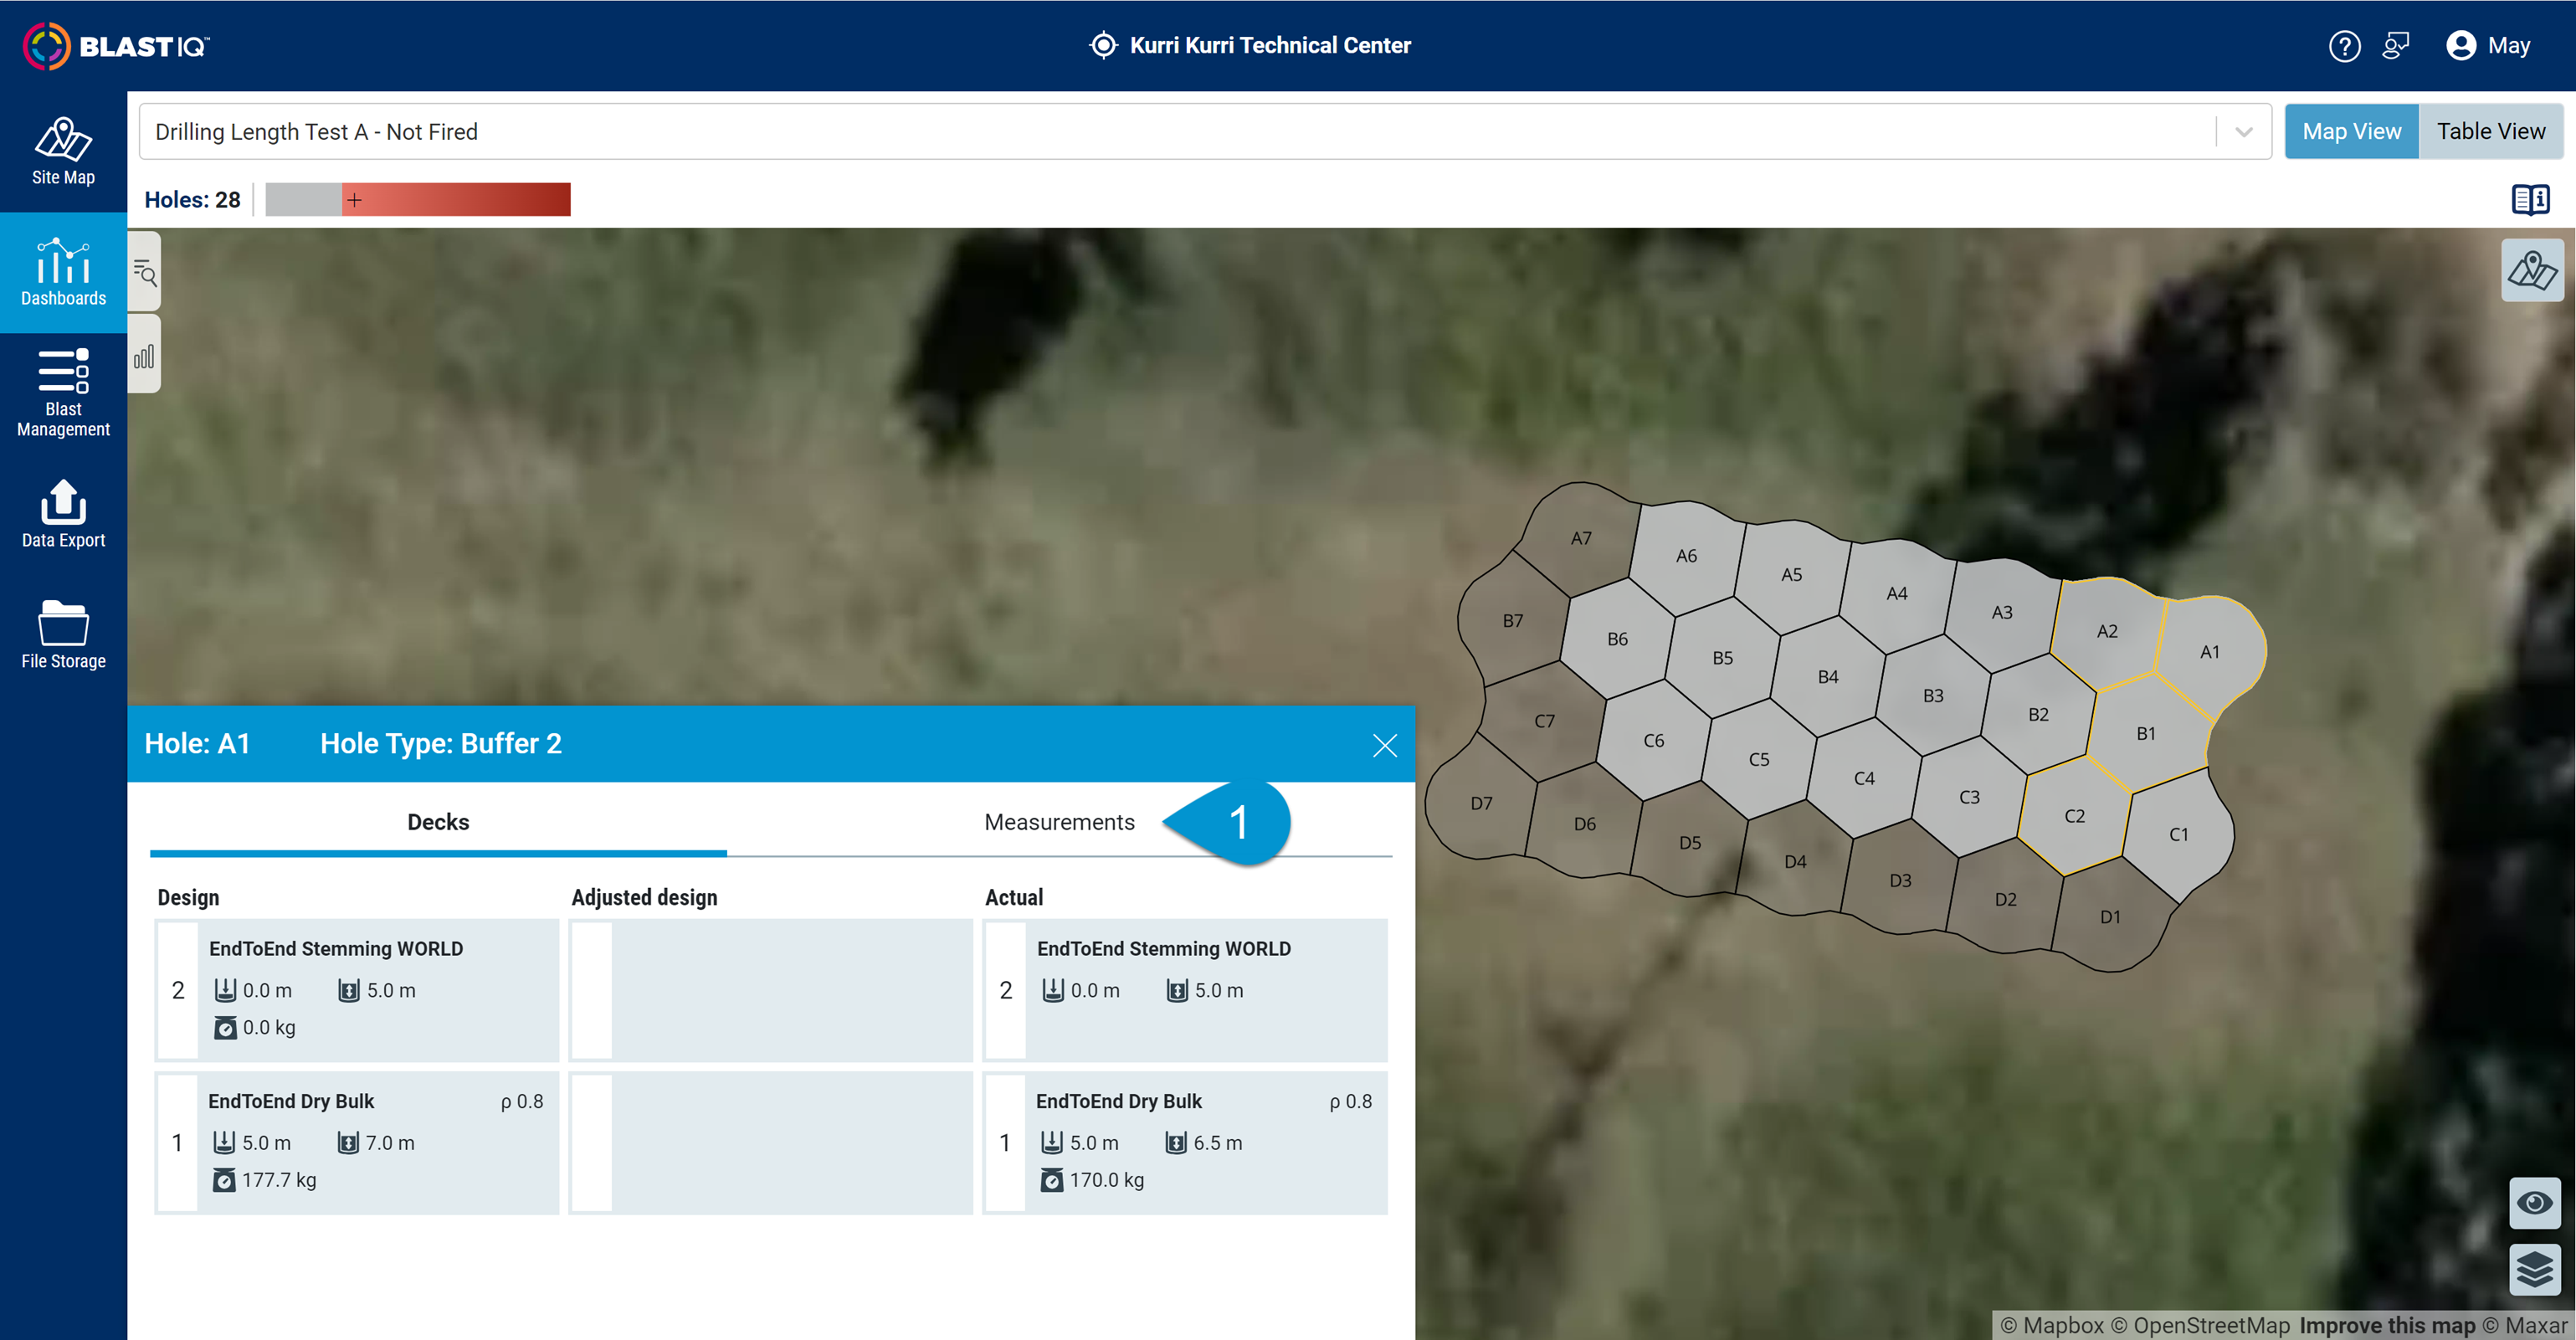Open the search list side panel icon
2576x1340 pixels.
(145, 272)
